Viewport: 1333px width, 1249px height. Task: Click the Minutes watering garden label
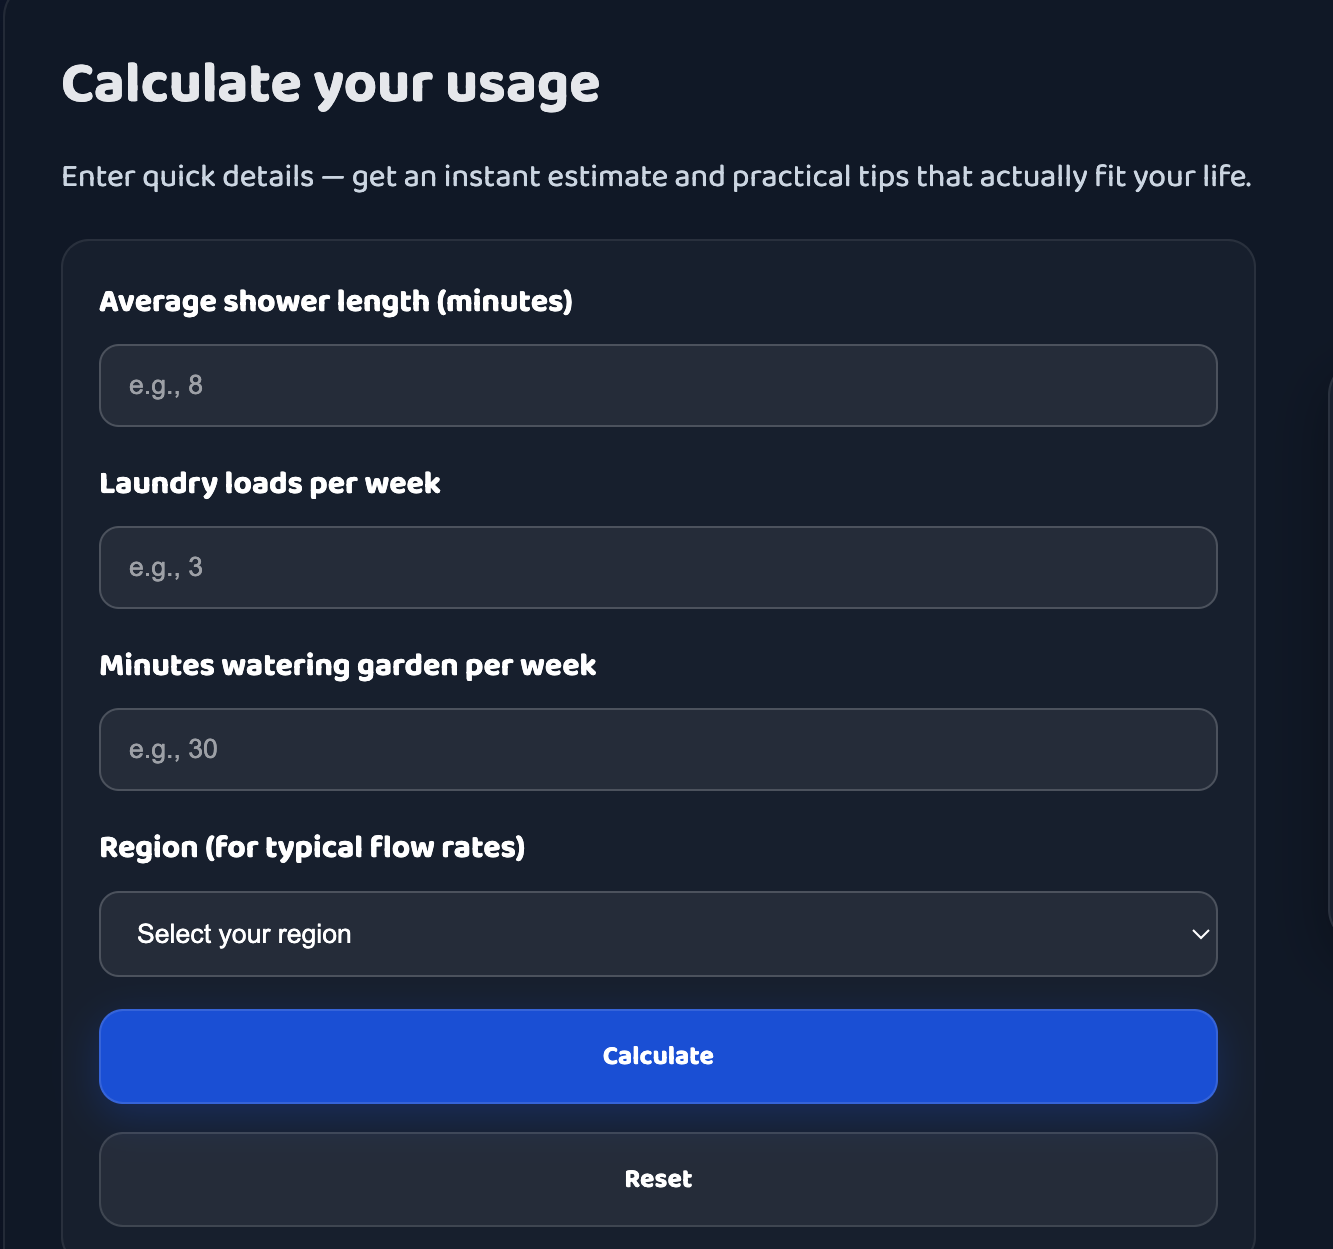pyautogui.click(x=348, y=665)
